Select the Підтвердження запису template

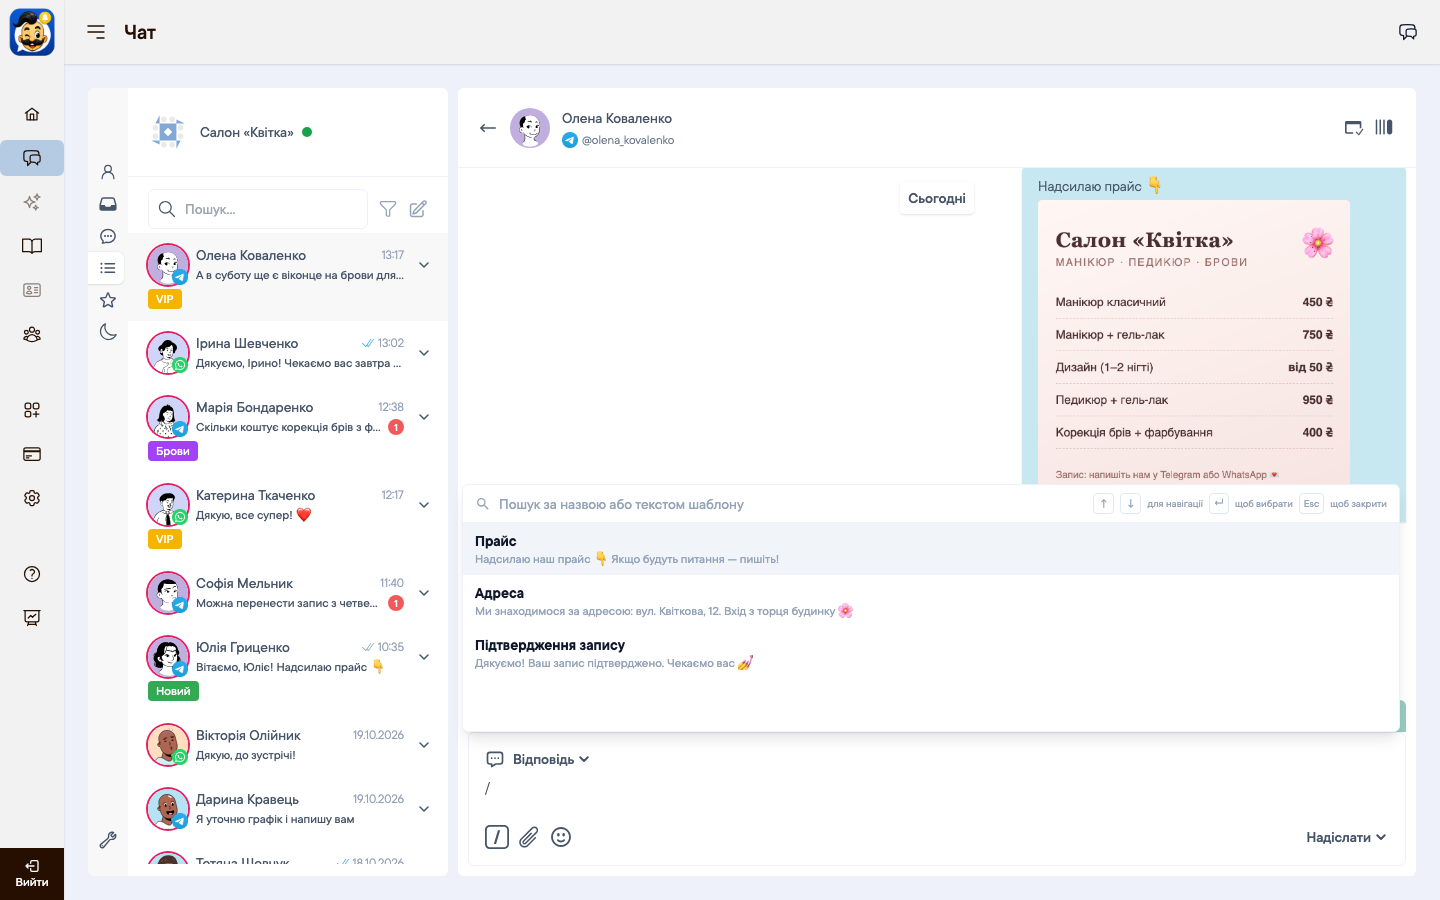(930, 653)
